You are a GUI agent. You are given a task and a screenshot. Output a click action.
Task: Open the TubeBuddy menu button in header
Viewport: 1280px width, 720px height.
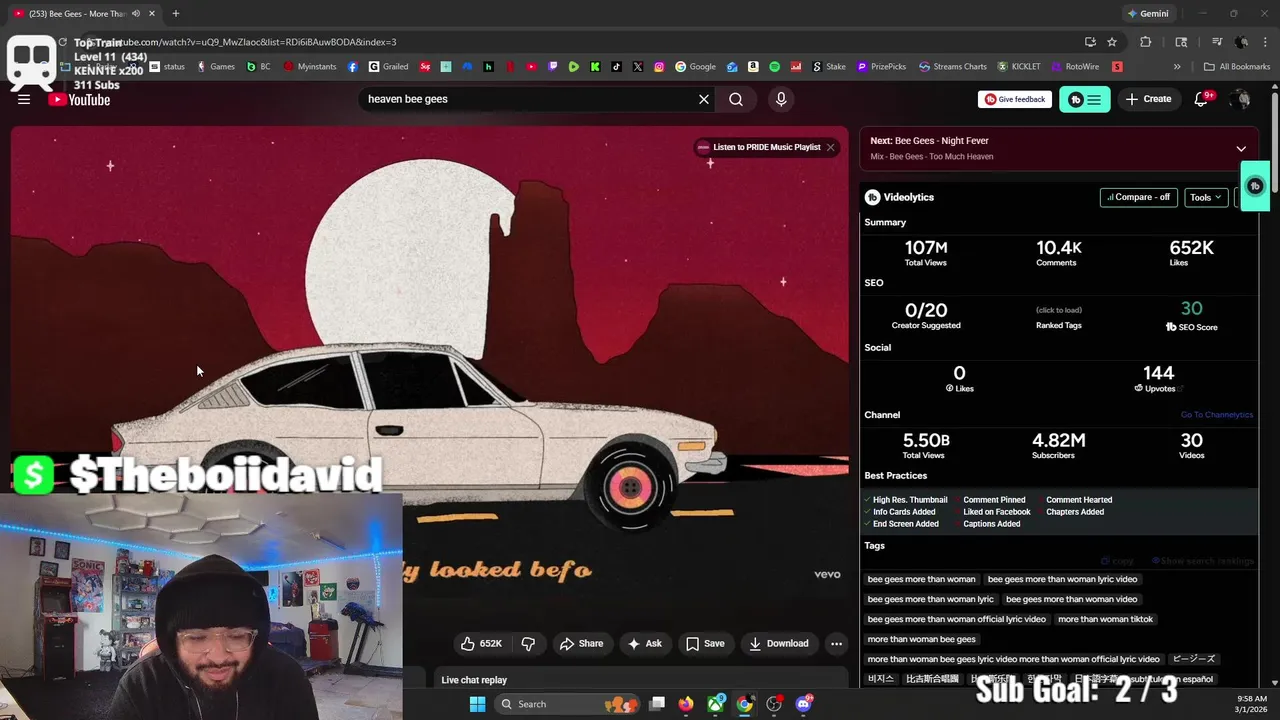(x=1084, y=99)
